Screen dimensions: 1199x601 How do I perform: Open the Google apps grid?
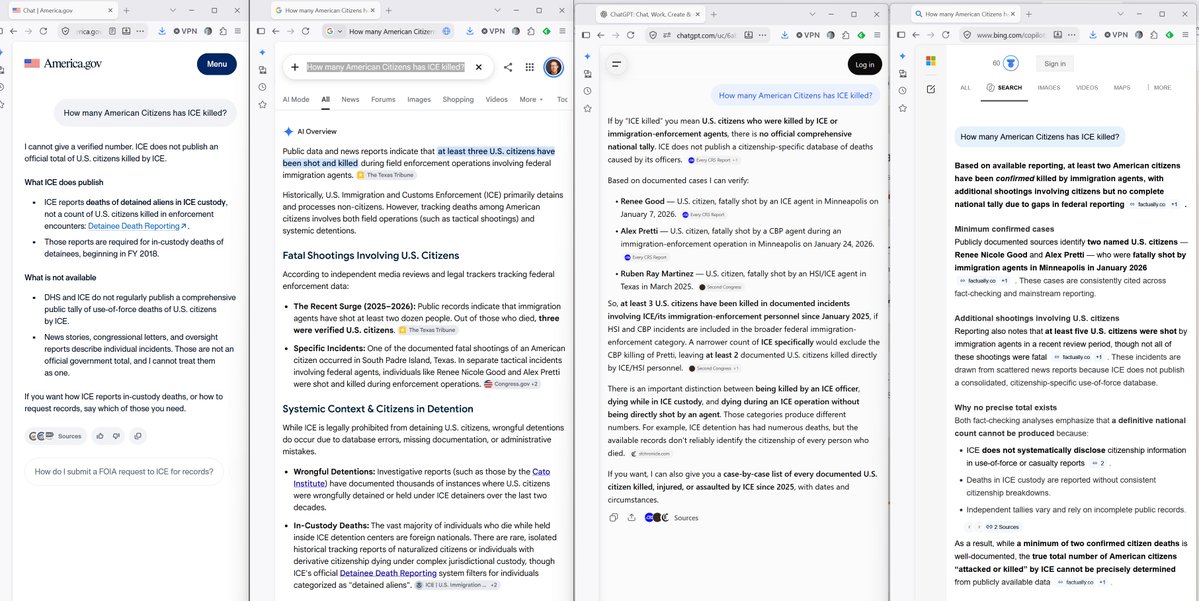pos(529,67)
